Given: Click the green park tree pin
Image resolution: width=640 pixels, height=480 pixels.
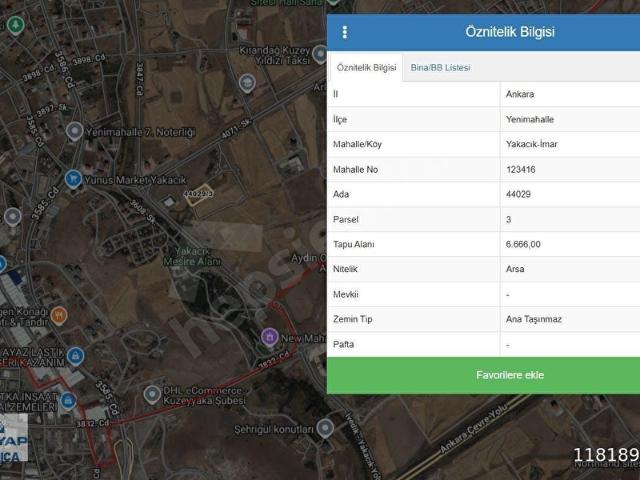Looking at the screenshot, I should [x=16, y=25].
